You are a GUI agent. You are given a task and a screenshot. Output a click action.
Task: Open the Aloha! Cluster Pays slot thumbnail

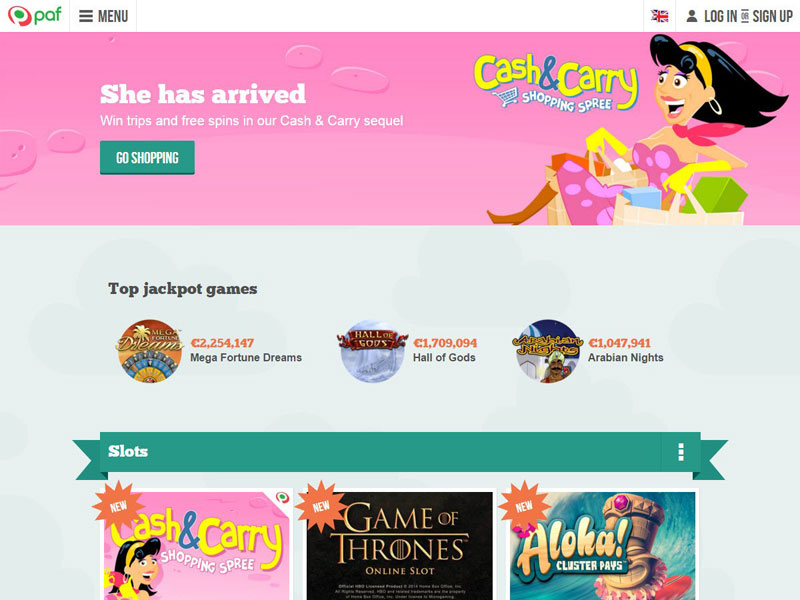(x=603, y=545)
